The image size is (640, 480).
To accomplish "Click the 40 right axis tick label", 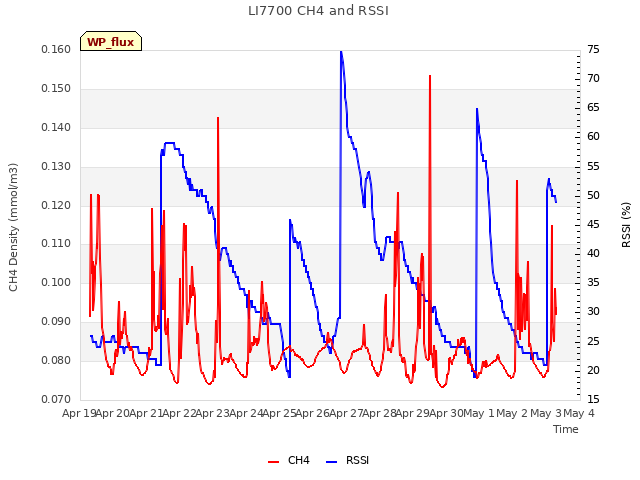I will click(x=593, y=253).
